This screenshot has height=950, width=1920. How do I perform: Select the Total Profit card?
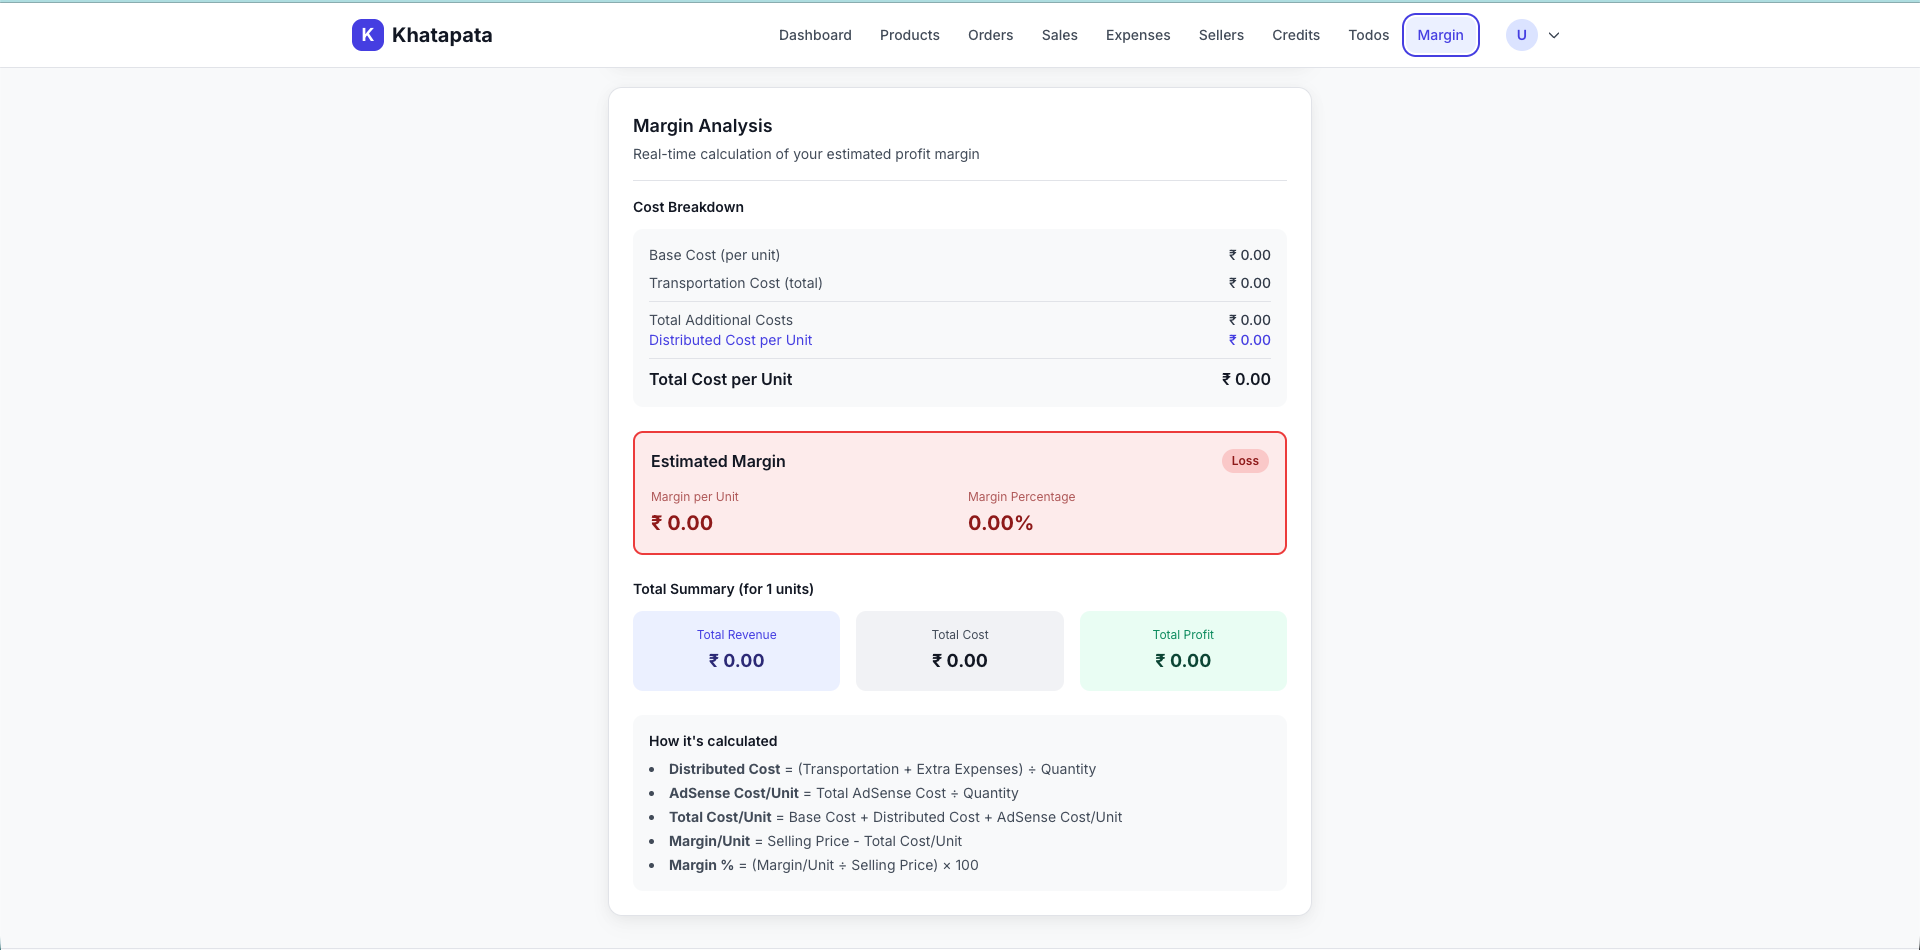1183,650
